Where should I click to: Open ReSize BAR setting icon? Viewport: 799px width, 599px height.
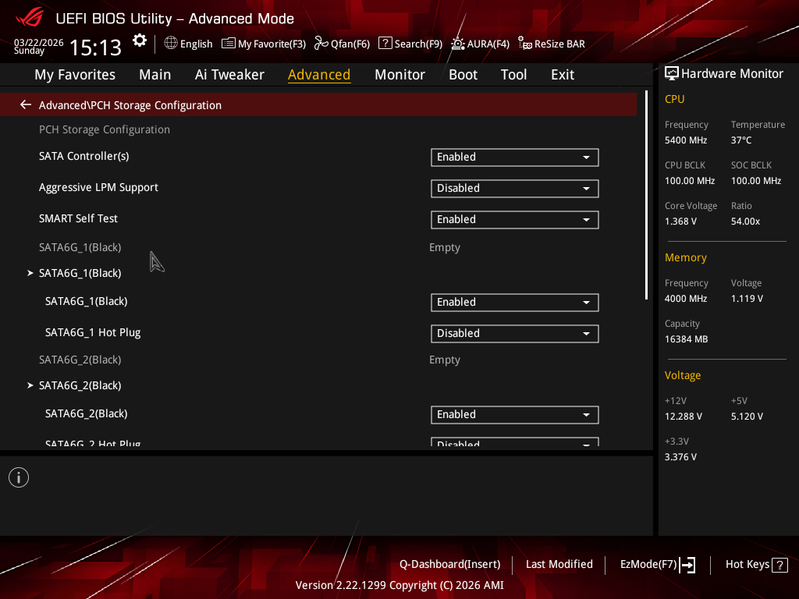click(525, 43)
